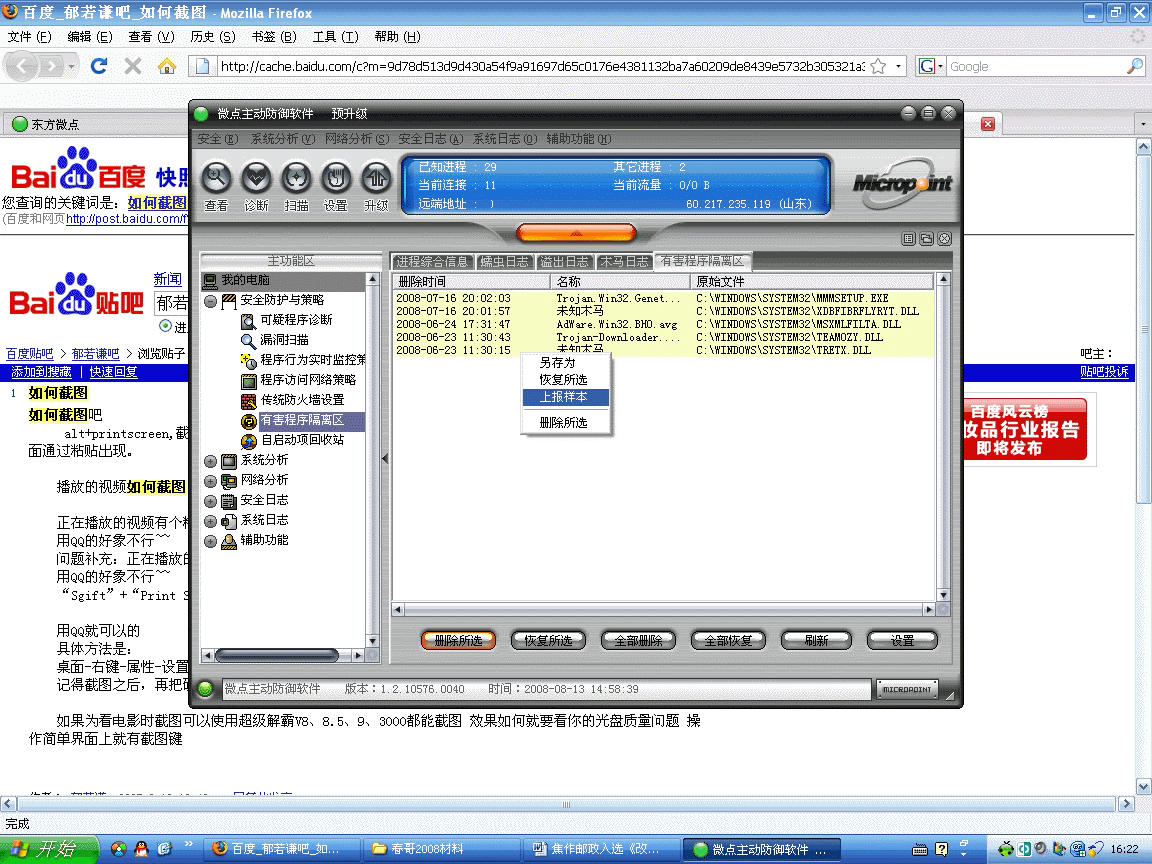The width and height of the screenshot is (1152, 864).
Task: Click the 全部恢复 button
Action: pyautogui.click(x=728, y=641)
